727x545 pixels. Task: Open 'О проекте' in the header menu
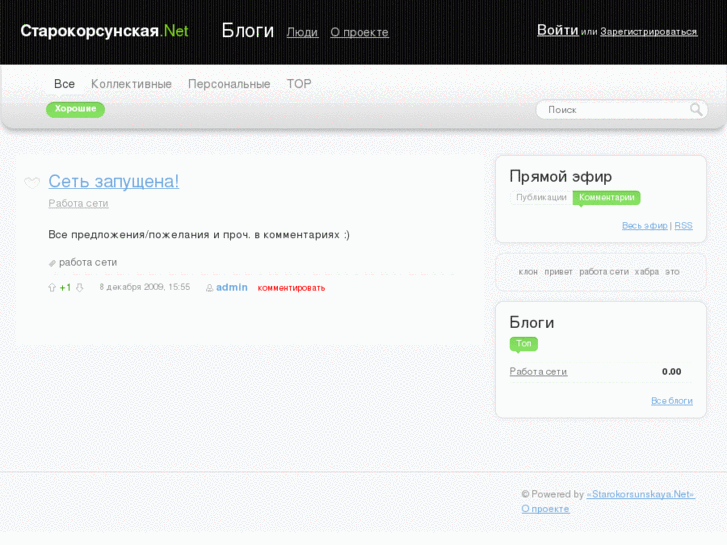[359, 32]
